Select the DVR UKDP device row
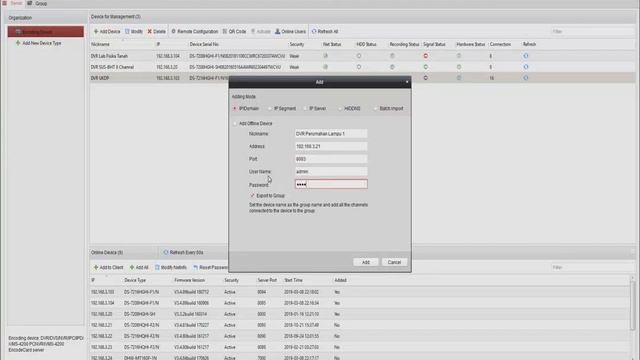 362,78
